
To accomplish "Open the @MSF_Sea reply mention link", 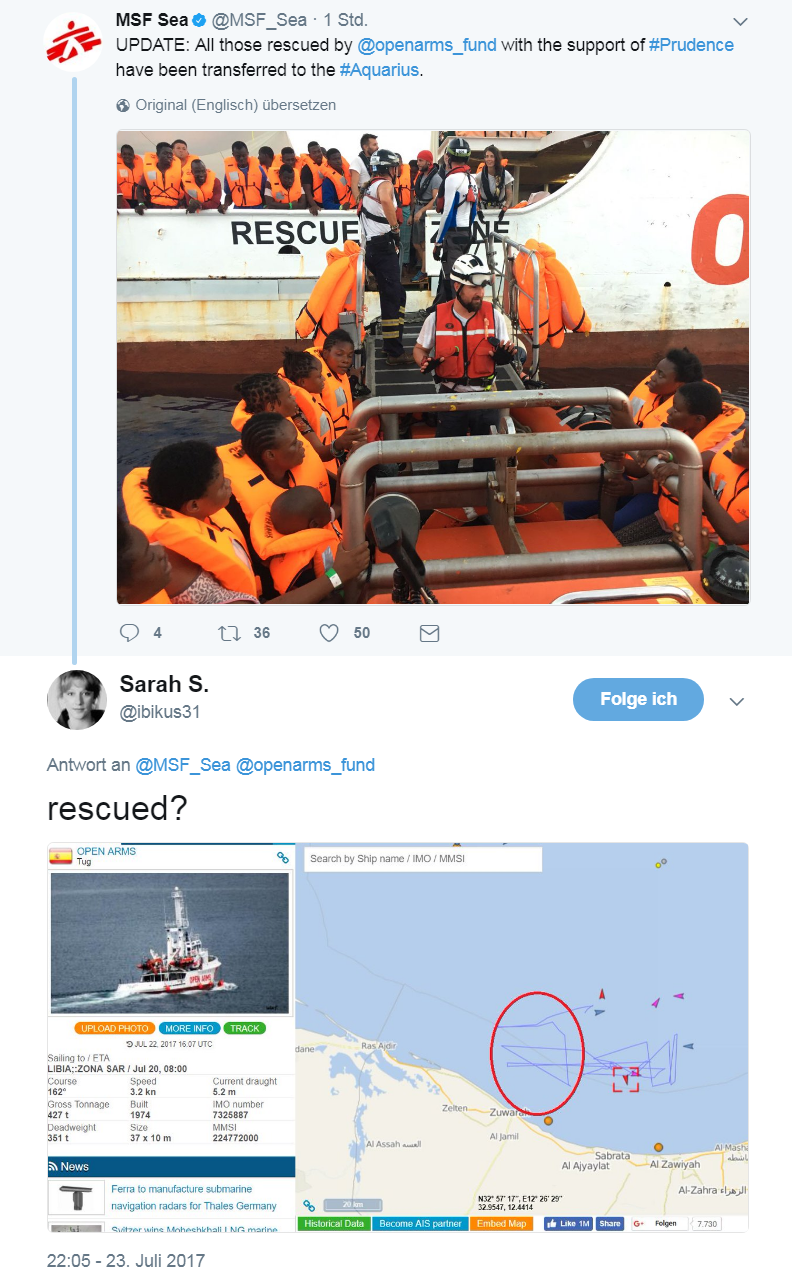I will click(x=183, y=765).
